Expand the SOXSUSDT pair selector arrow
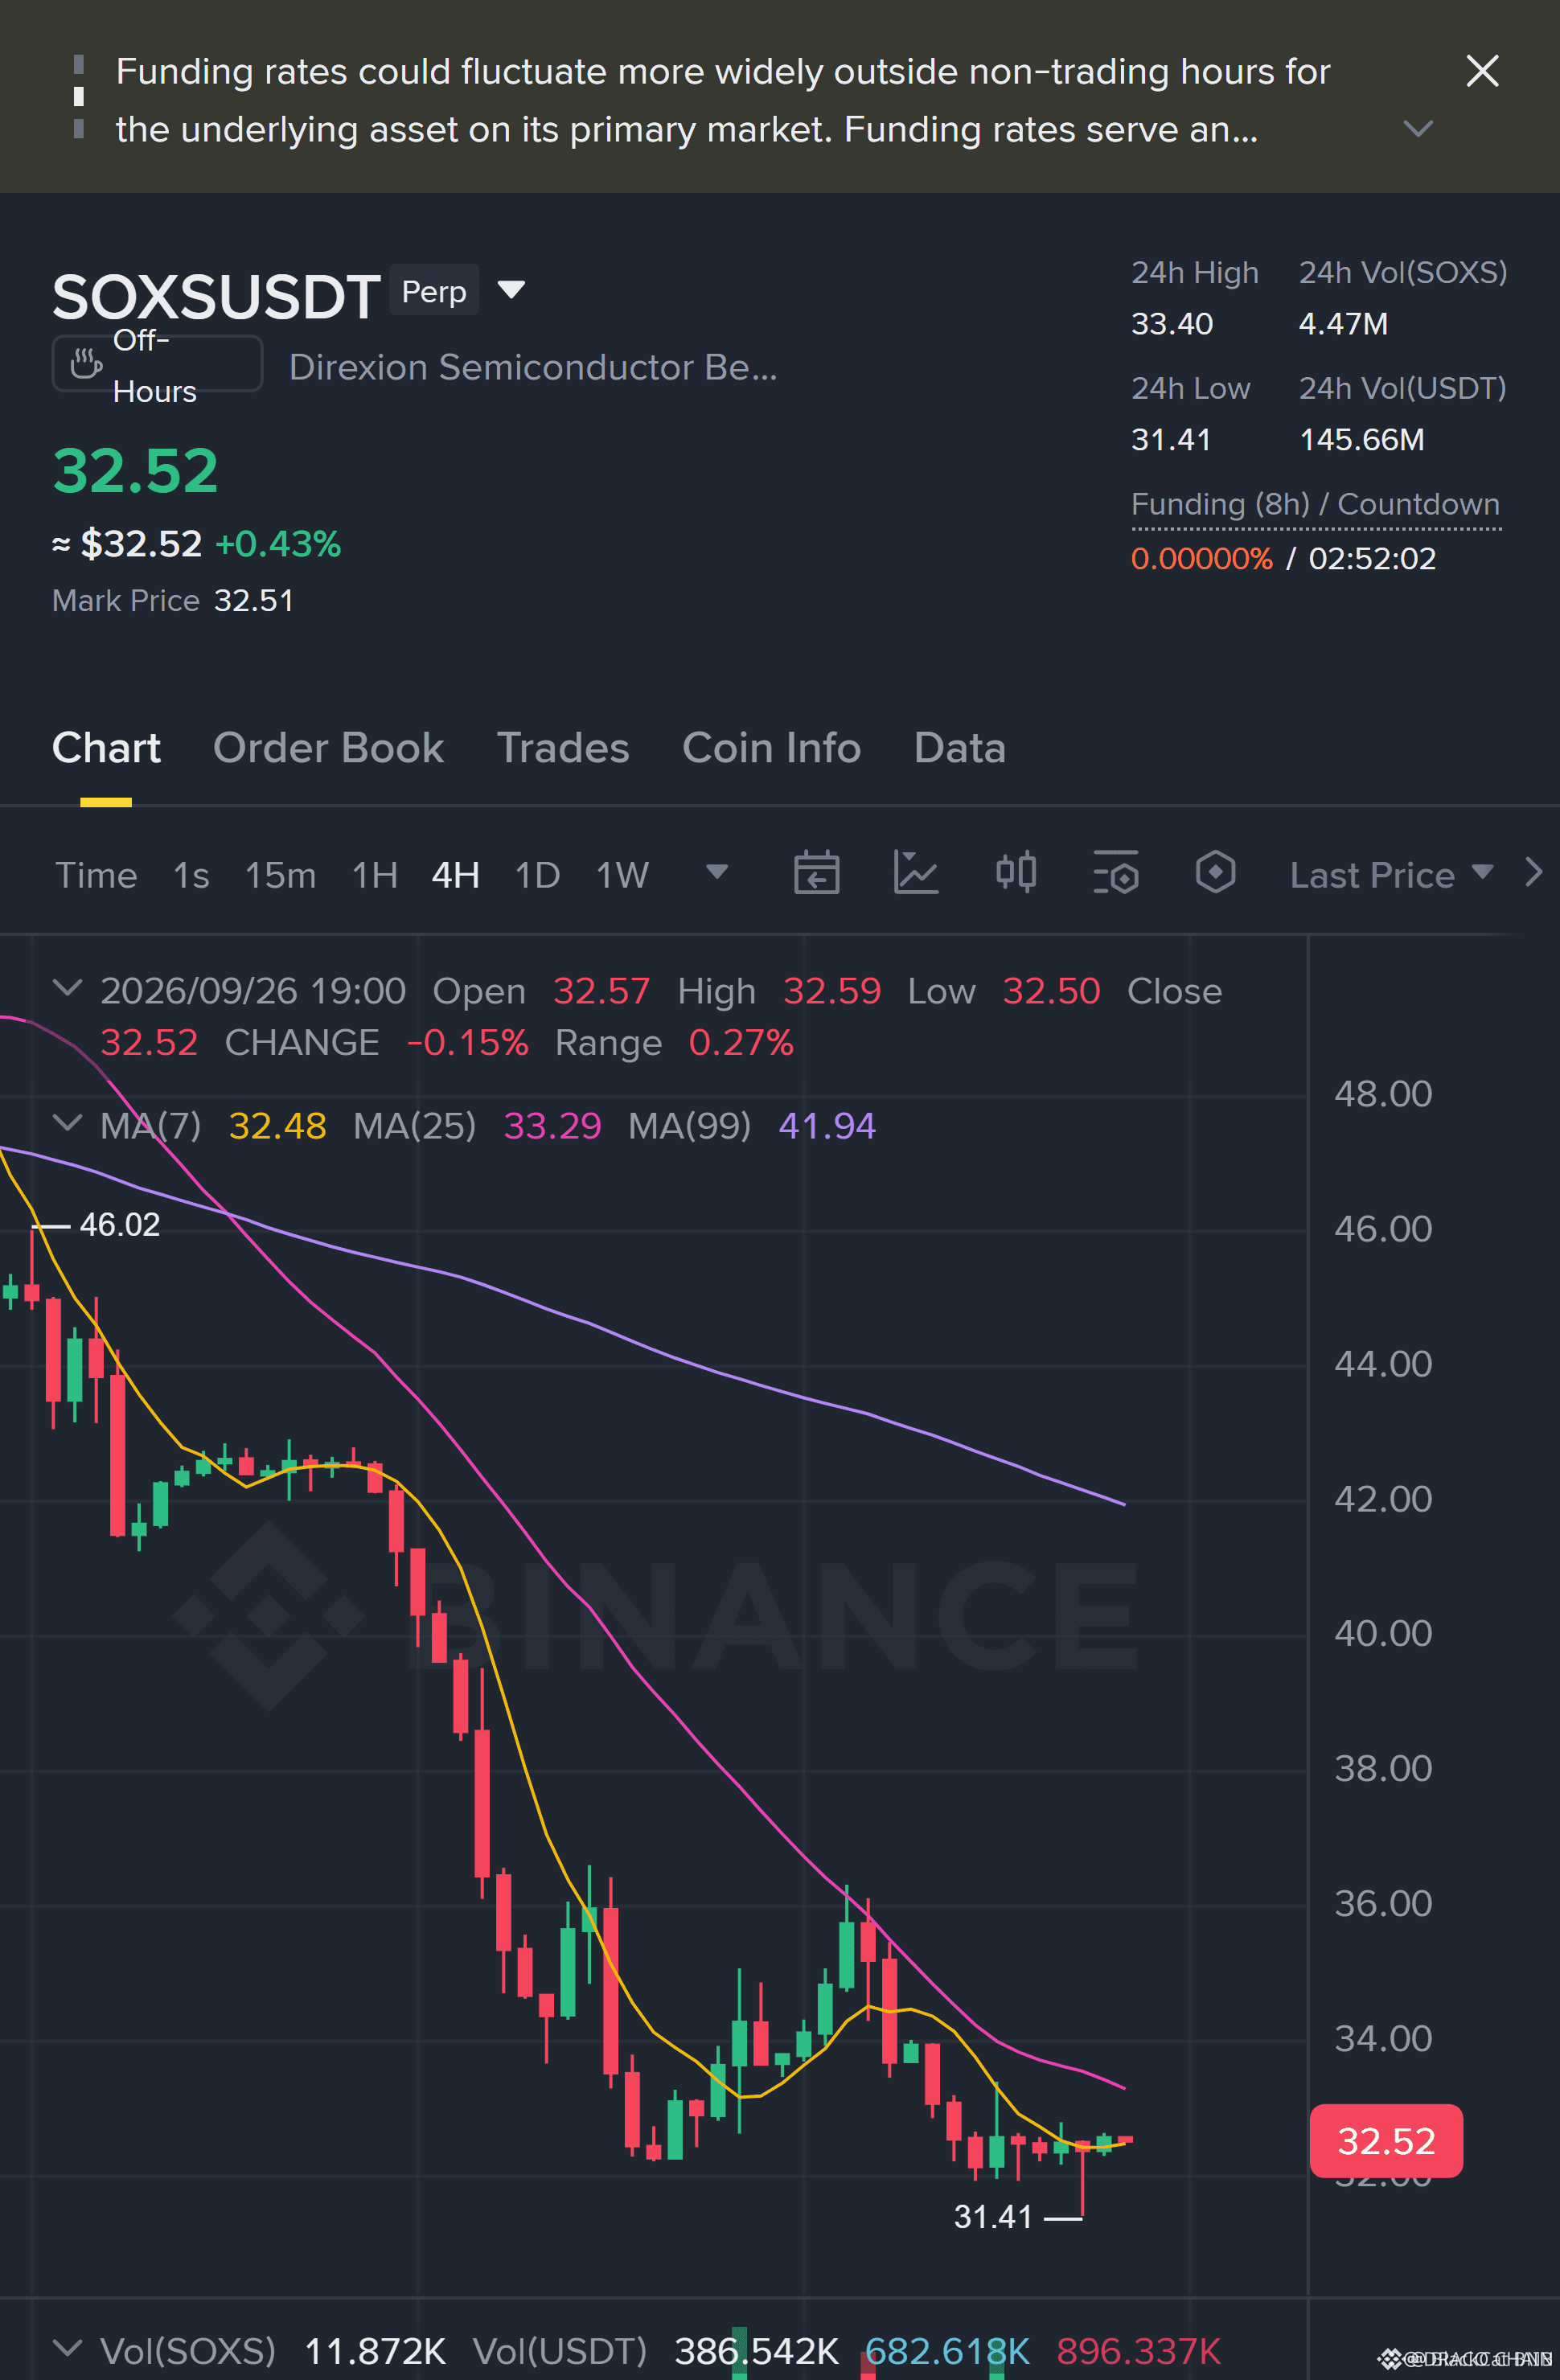The height and width of the screenshot is (2380, 1560). pos(511,290)
